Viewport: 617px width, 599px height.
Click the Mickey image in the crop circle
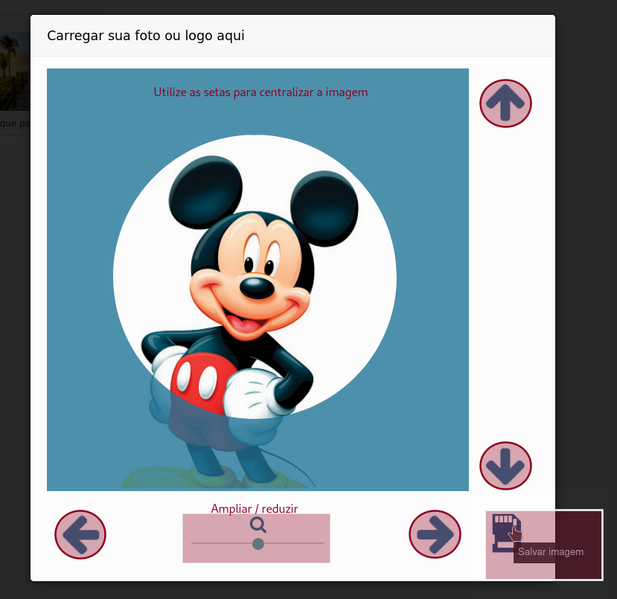pyautogui.click(x=255, y=275)
